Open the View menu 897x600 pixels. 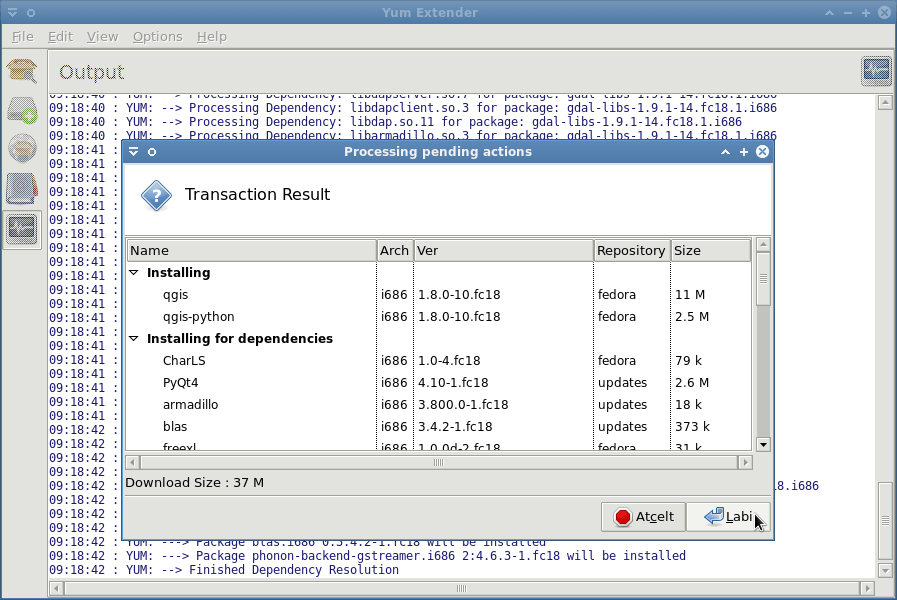click(102, 37)
